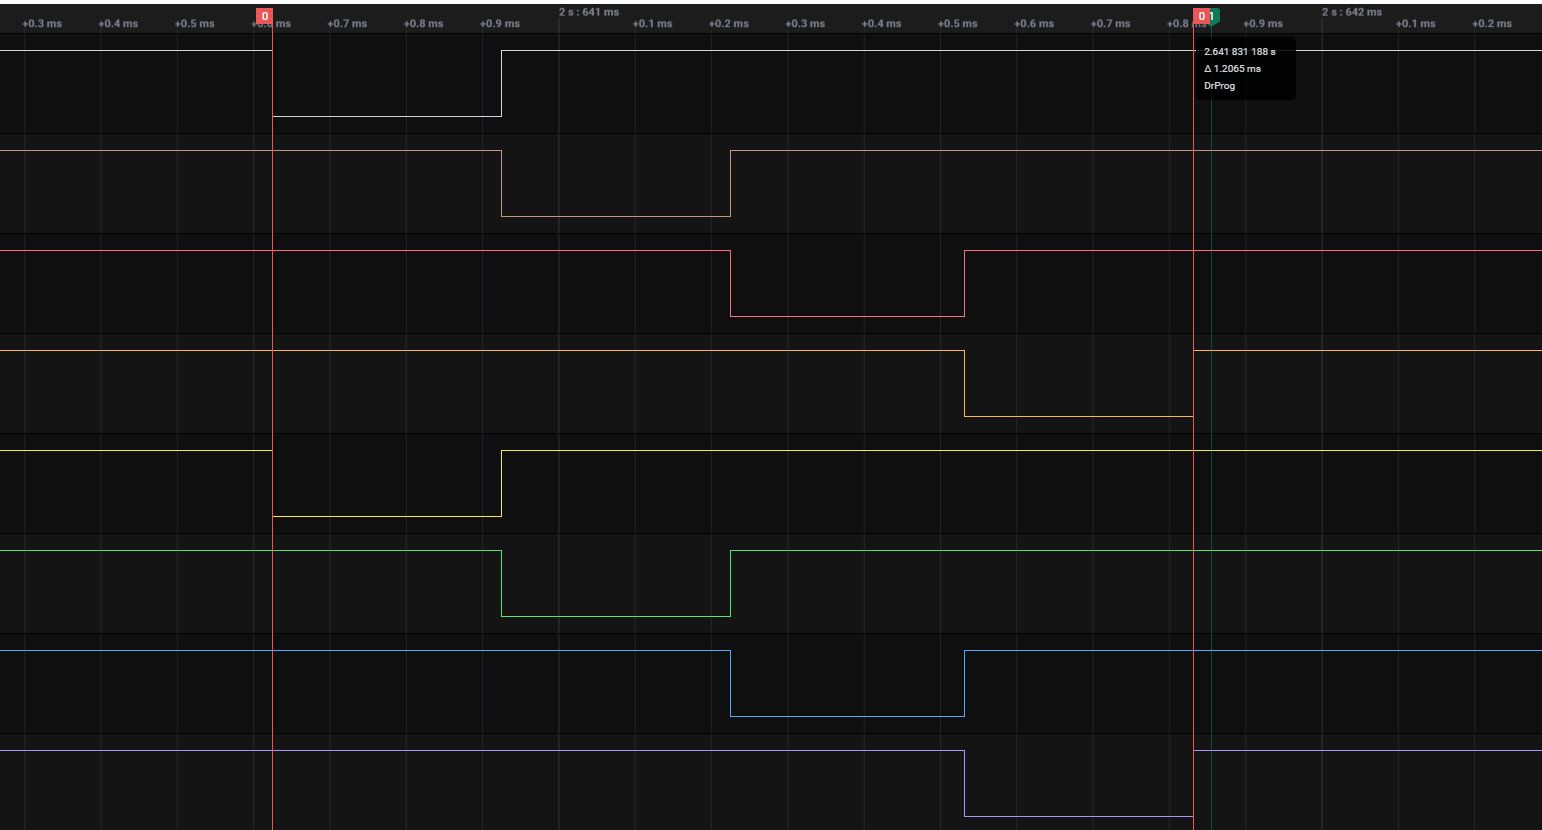Select the lone red 0 timing marker flag

coord(264,16)
